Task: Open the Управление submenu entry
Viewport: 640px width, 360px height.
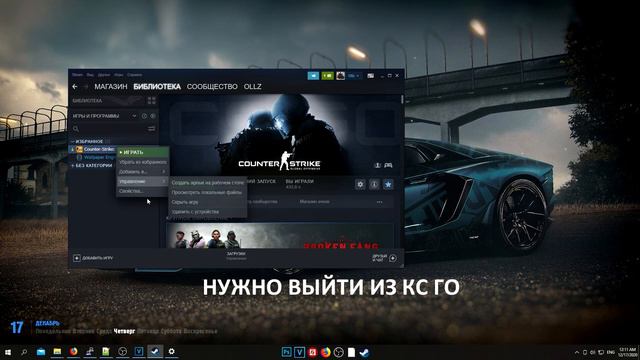Action: point(142,181)
